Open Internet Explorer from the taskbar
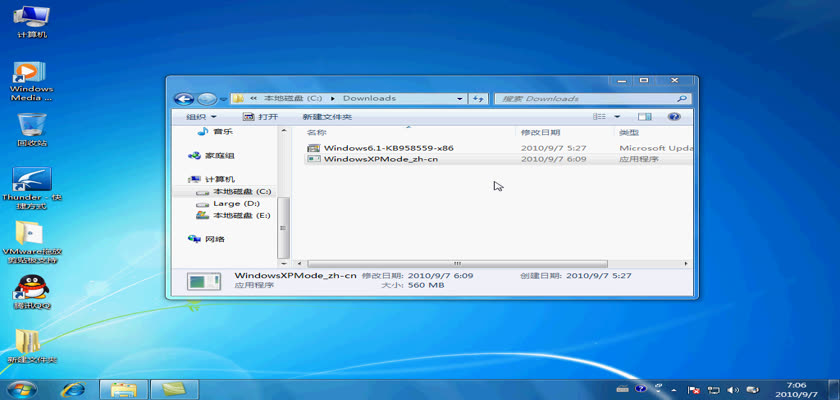Image resolution: width=840 pixels, height=400 pixels. pos(72,388)
